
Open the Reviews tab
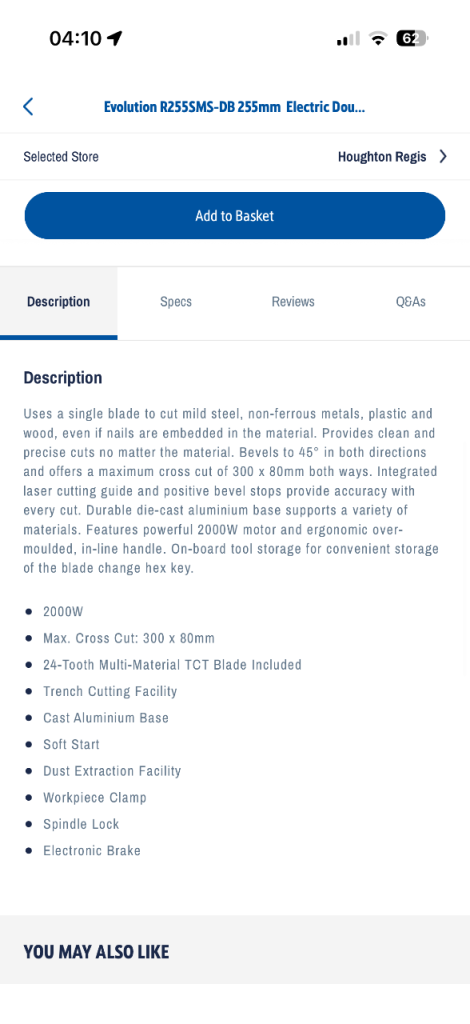(x=293, y=302)
